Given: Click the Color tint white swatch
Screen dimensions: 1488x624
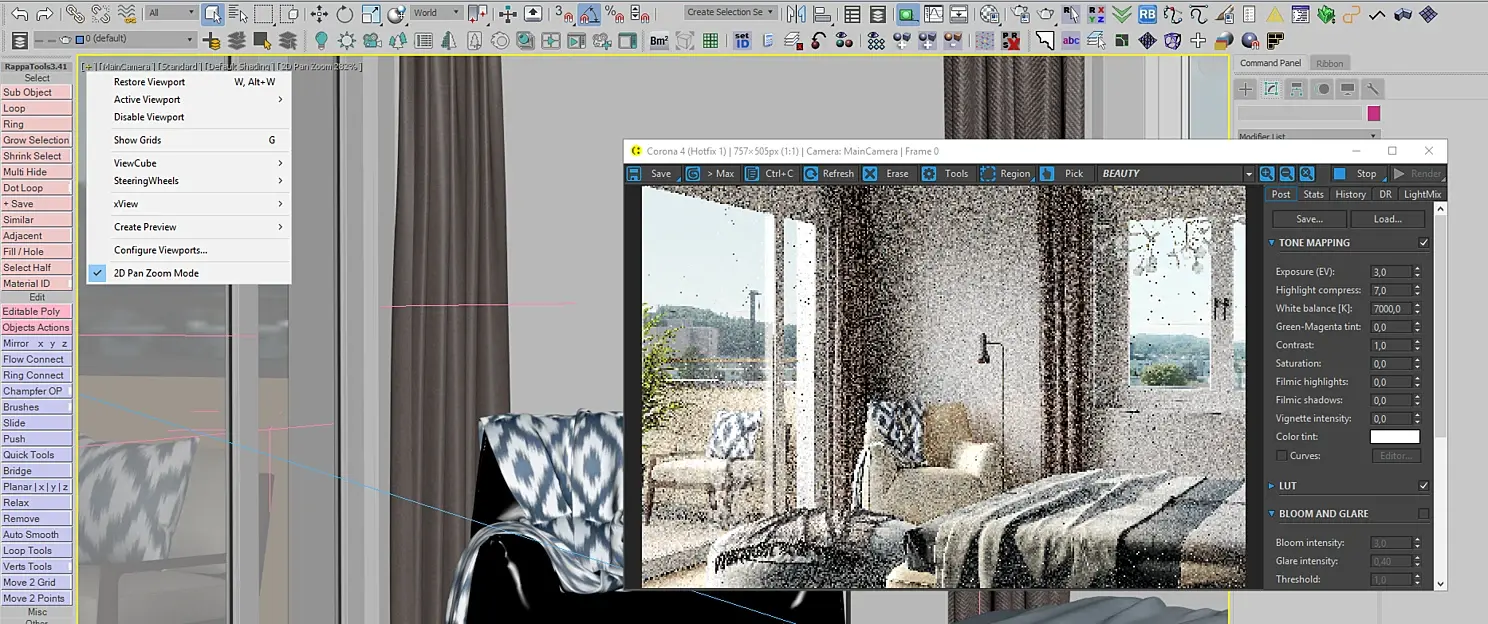Looking at the screenshot, I should (x=1394, y=437).
